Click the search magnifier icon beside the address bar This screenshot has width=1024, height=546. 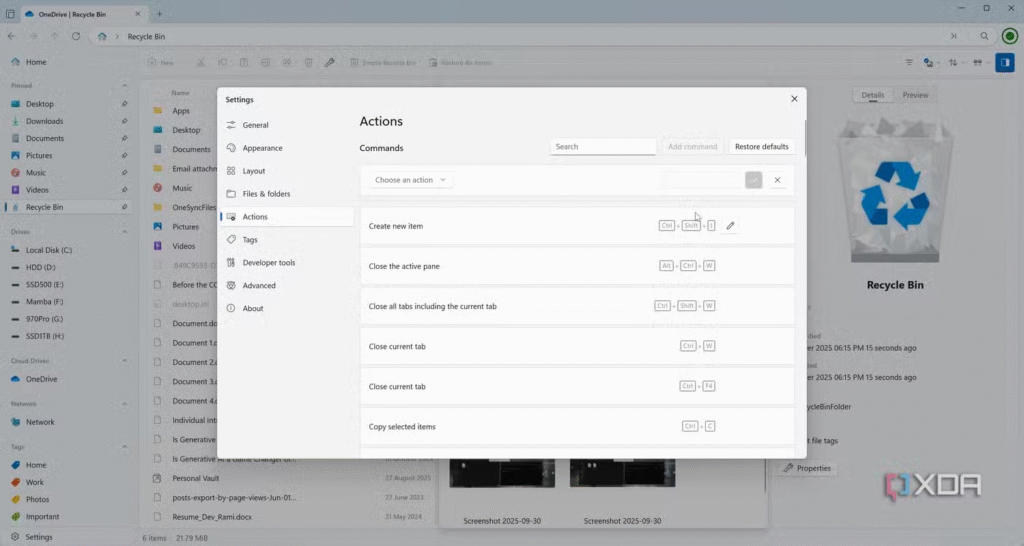click(x=984, y=36)
